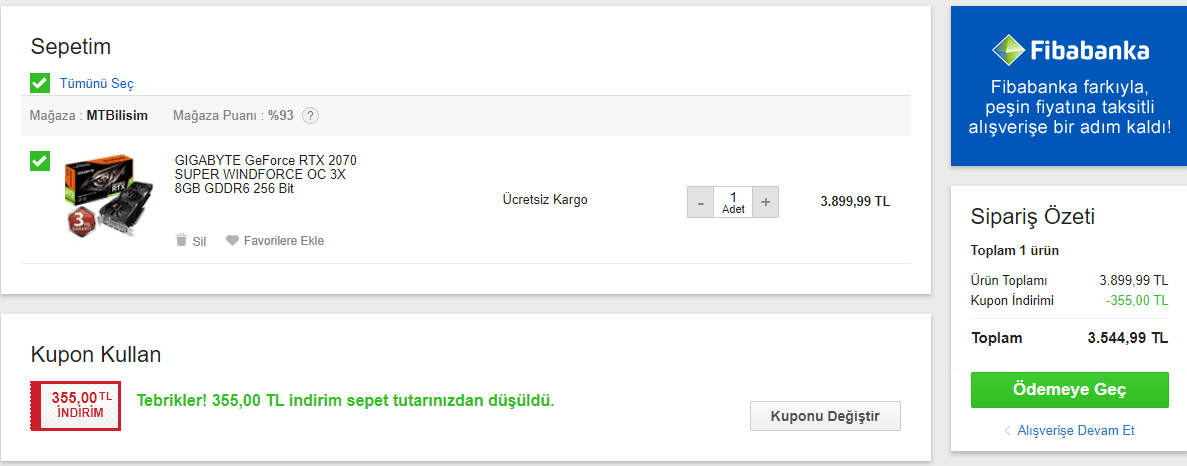
Task: Open the MTBilisim store page
Action: click(117, 115)
